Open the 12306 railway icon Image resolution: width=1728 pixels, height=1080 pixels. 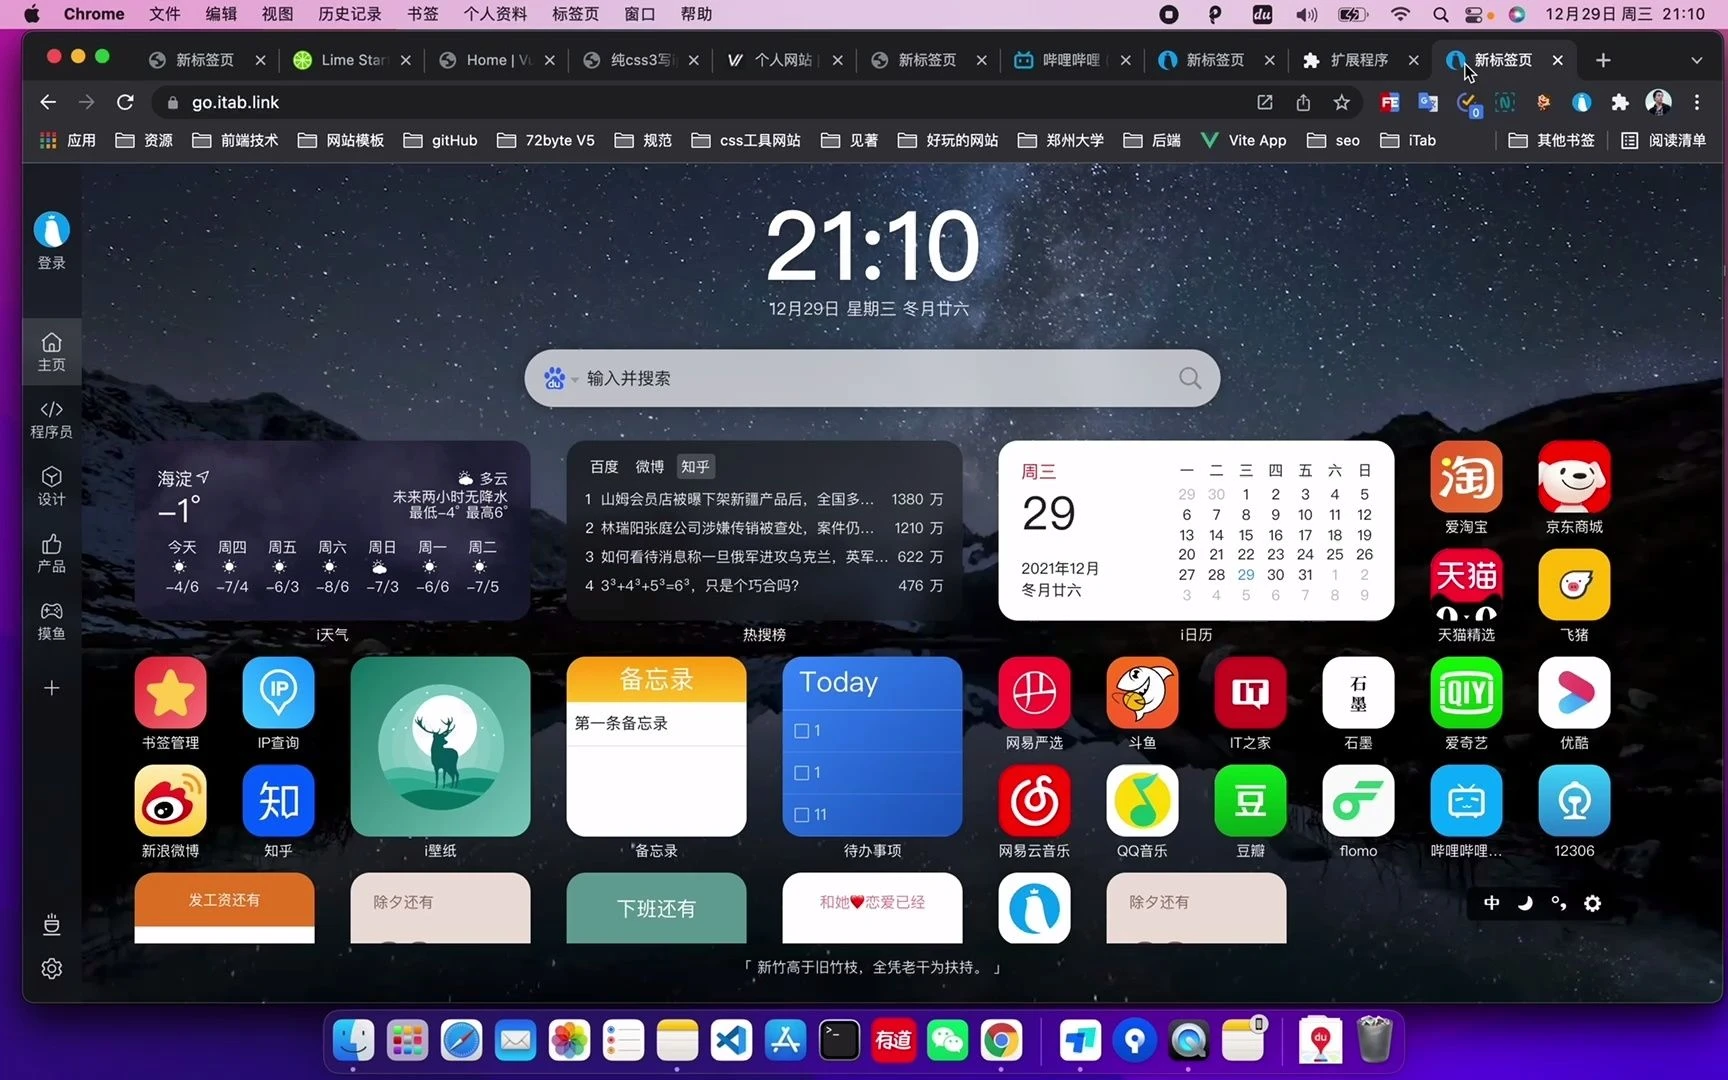tap(1574, 801)
